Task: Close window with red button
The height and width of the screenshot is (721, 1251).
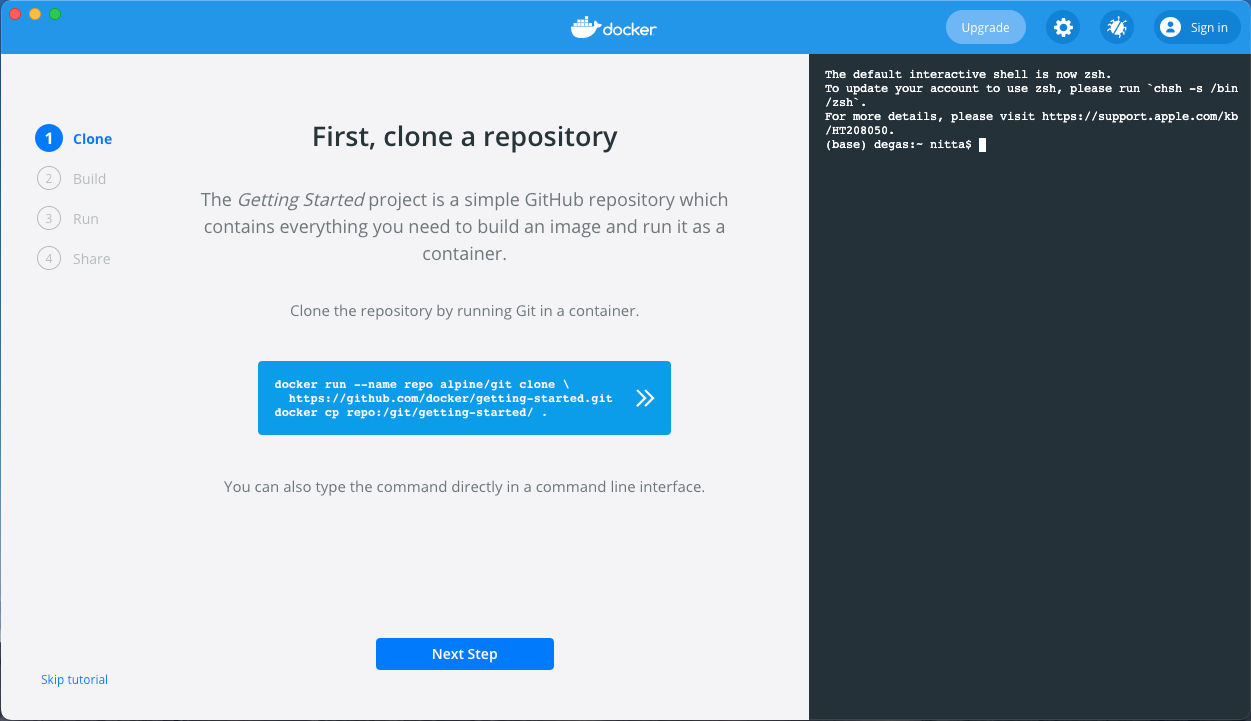Action: click(x=15, y=13)
